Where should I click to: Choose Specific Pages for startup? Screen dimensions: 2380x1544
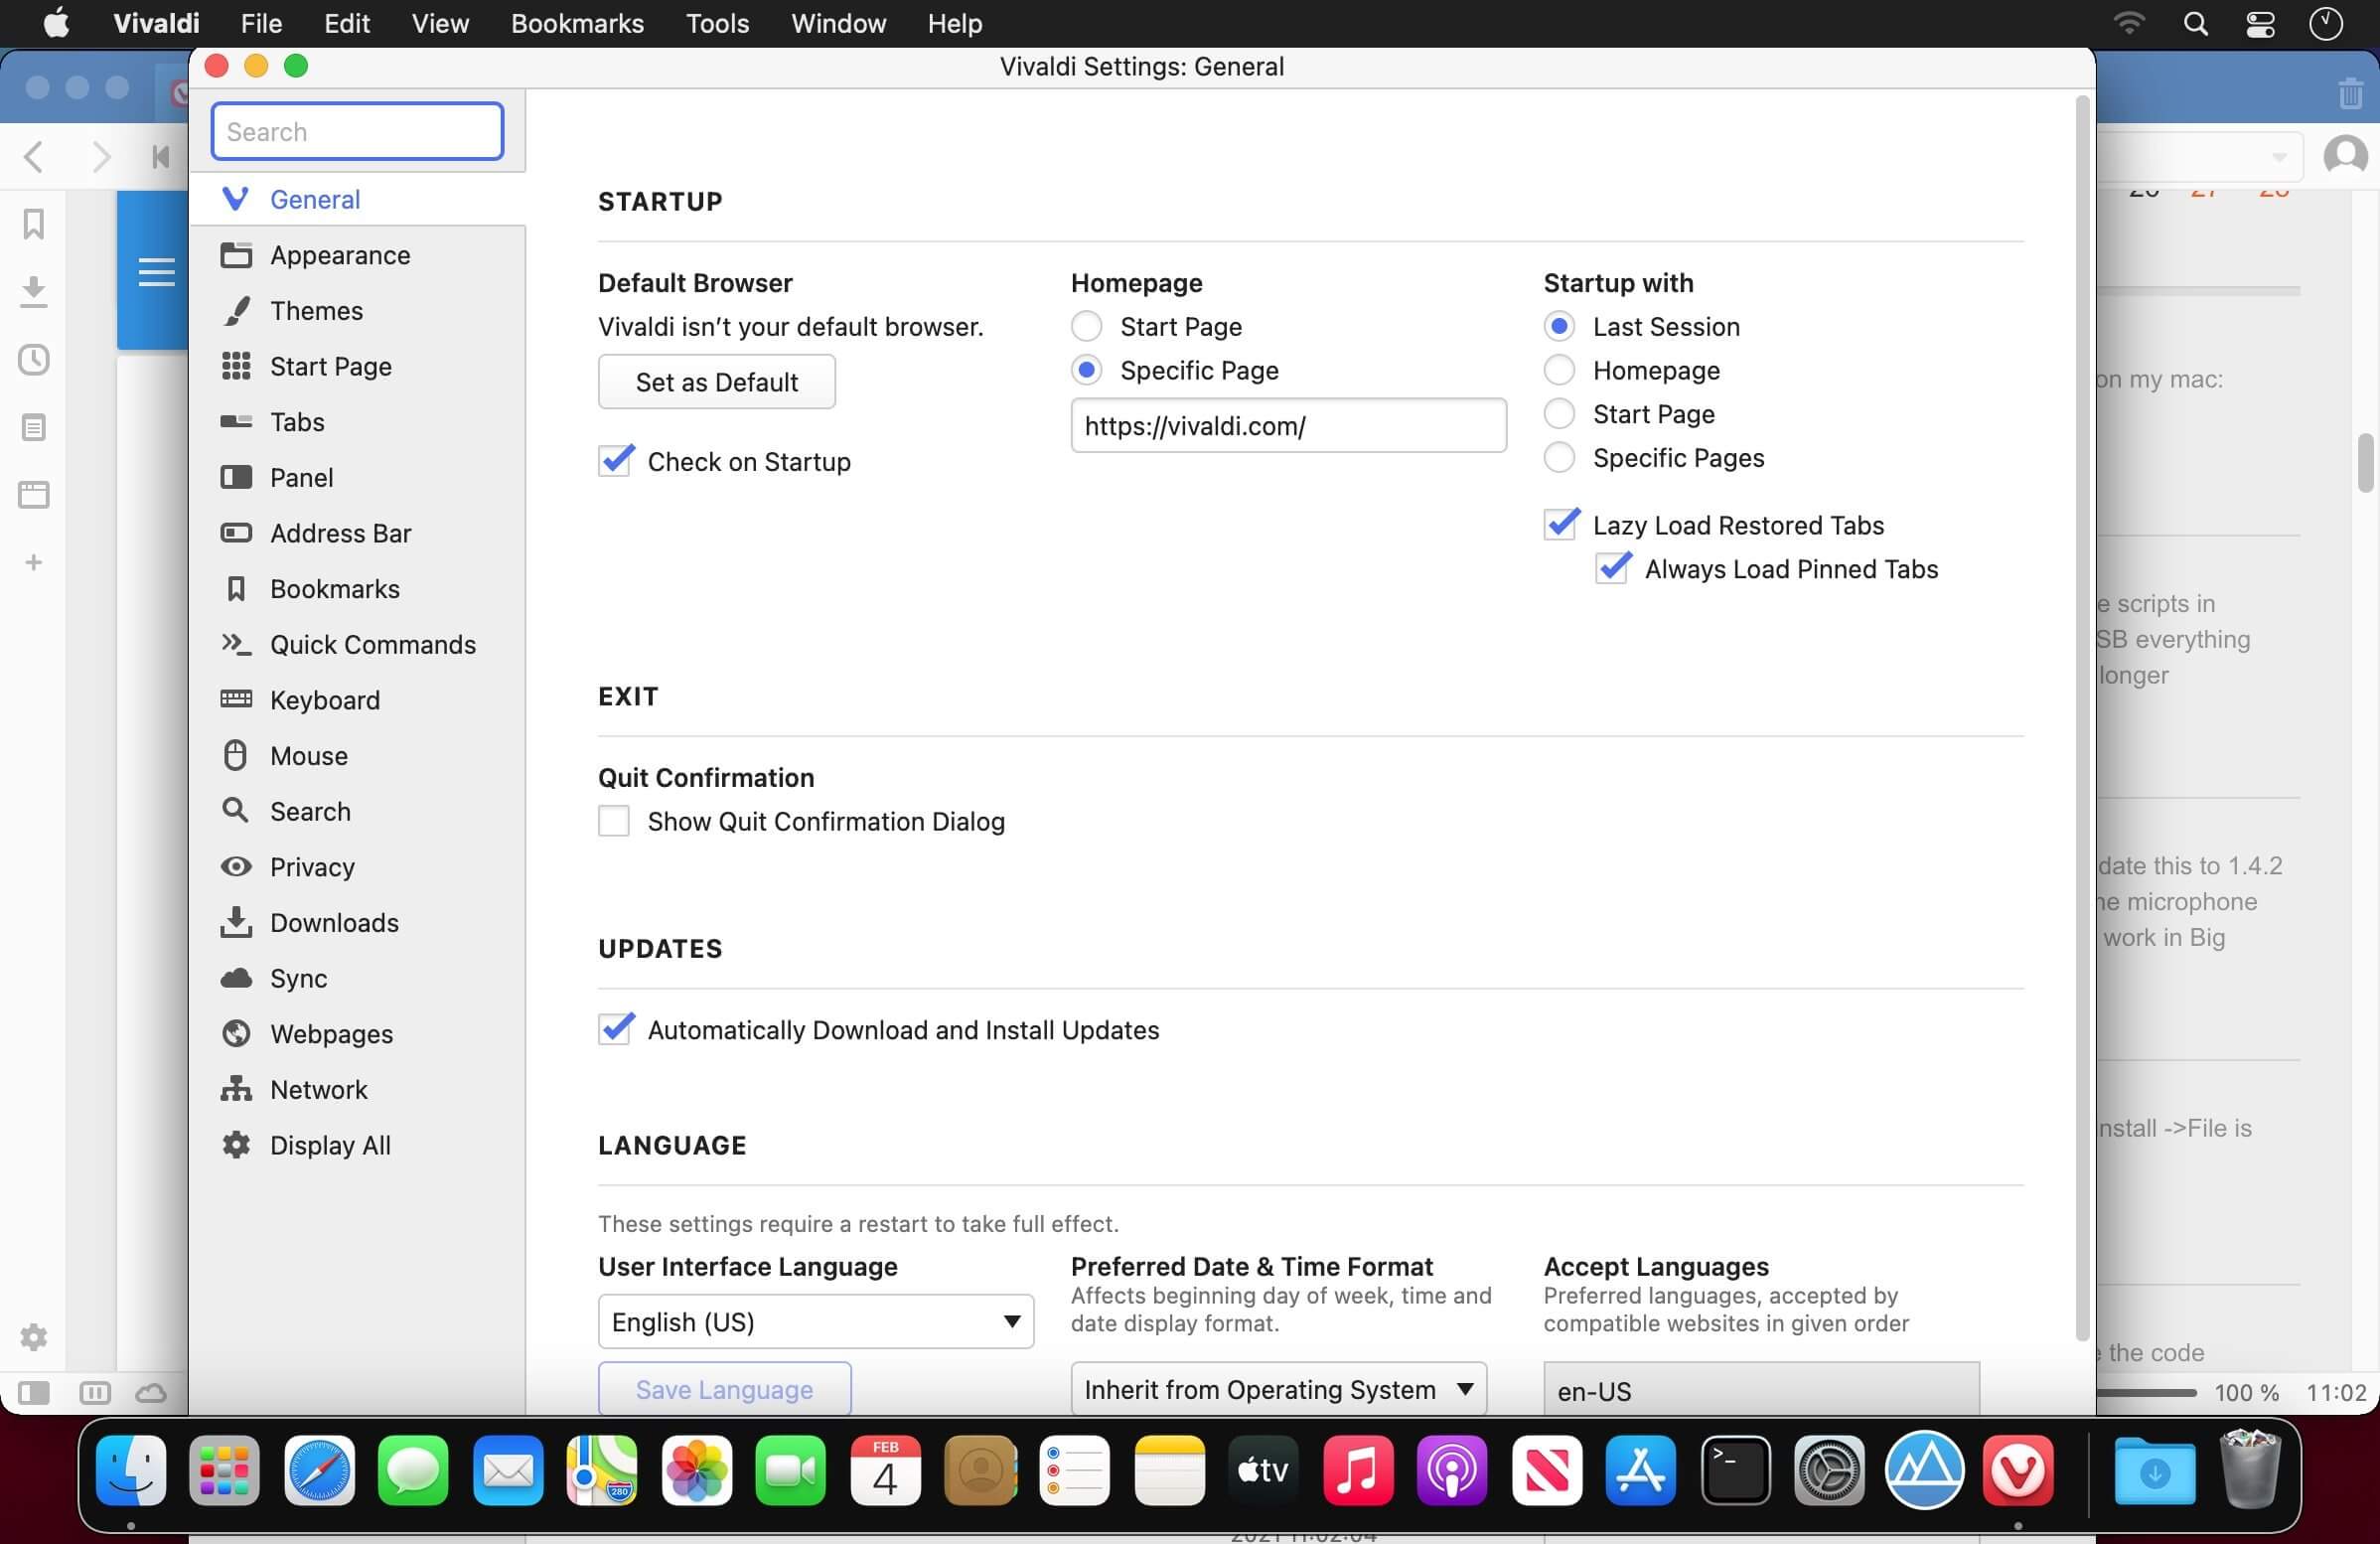pyautogui.click(x=1559, y=458)
